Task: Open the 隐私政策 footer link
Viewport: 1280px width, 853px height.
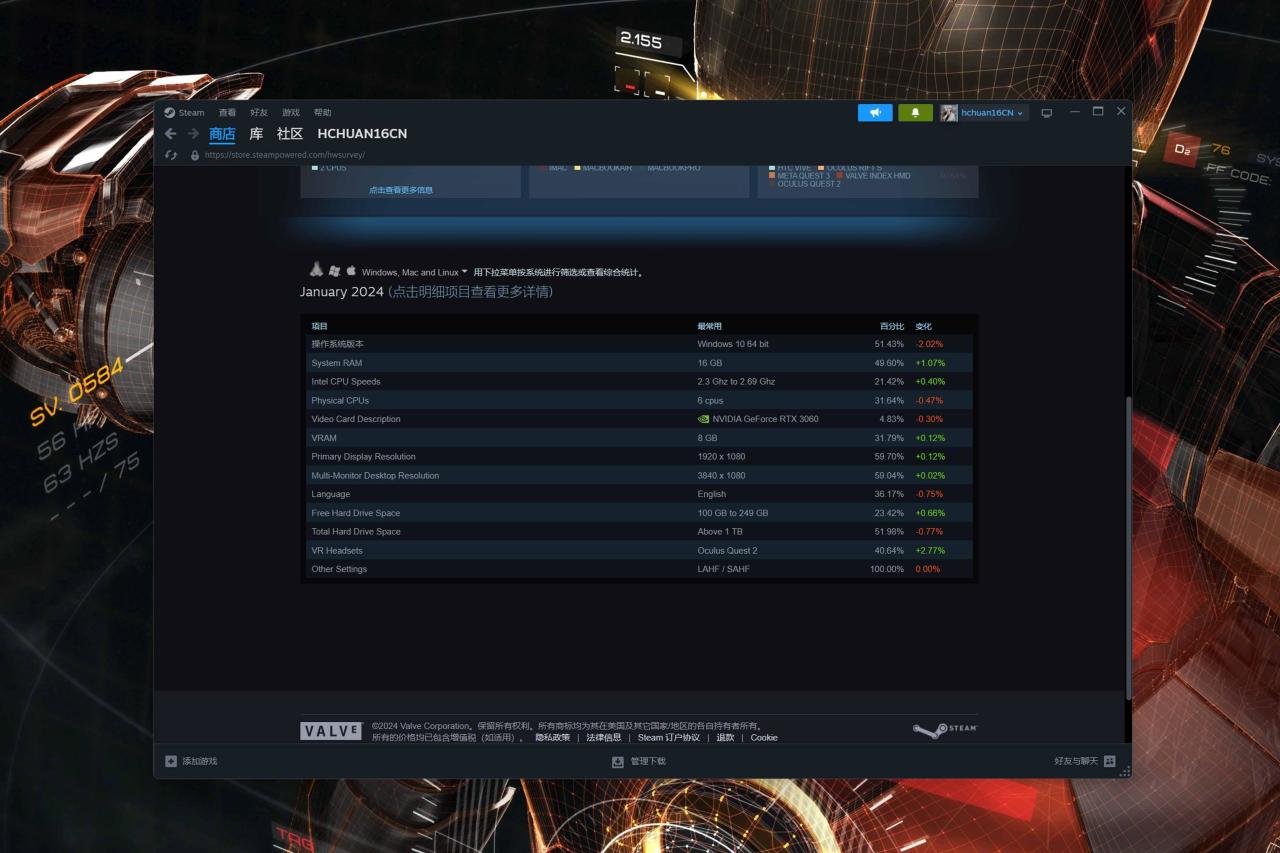Action: (553, 738)
